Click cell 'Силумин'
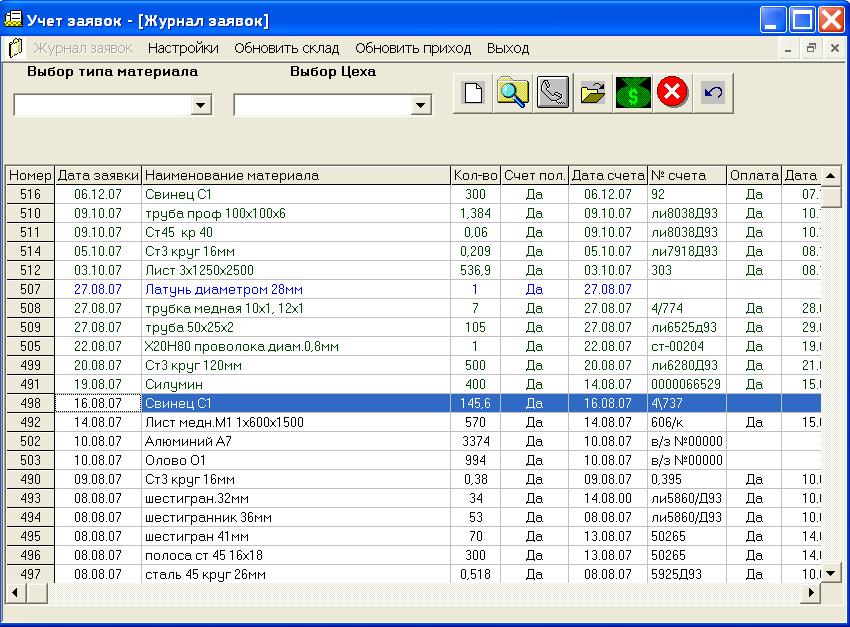This screenshot has width=850, height=627. pos(296,384)
